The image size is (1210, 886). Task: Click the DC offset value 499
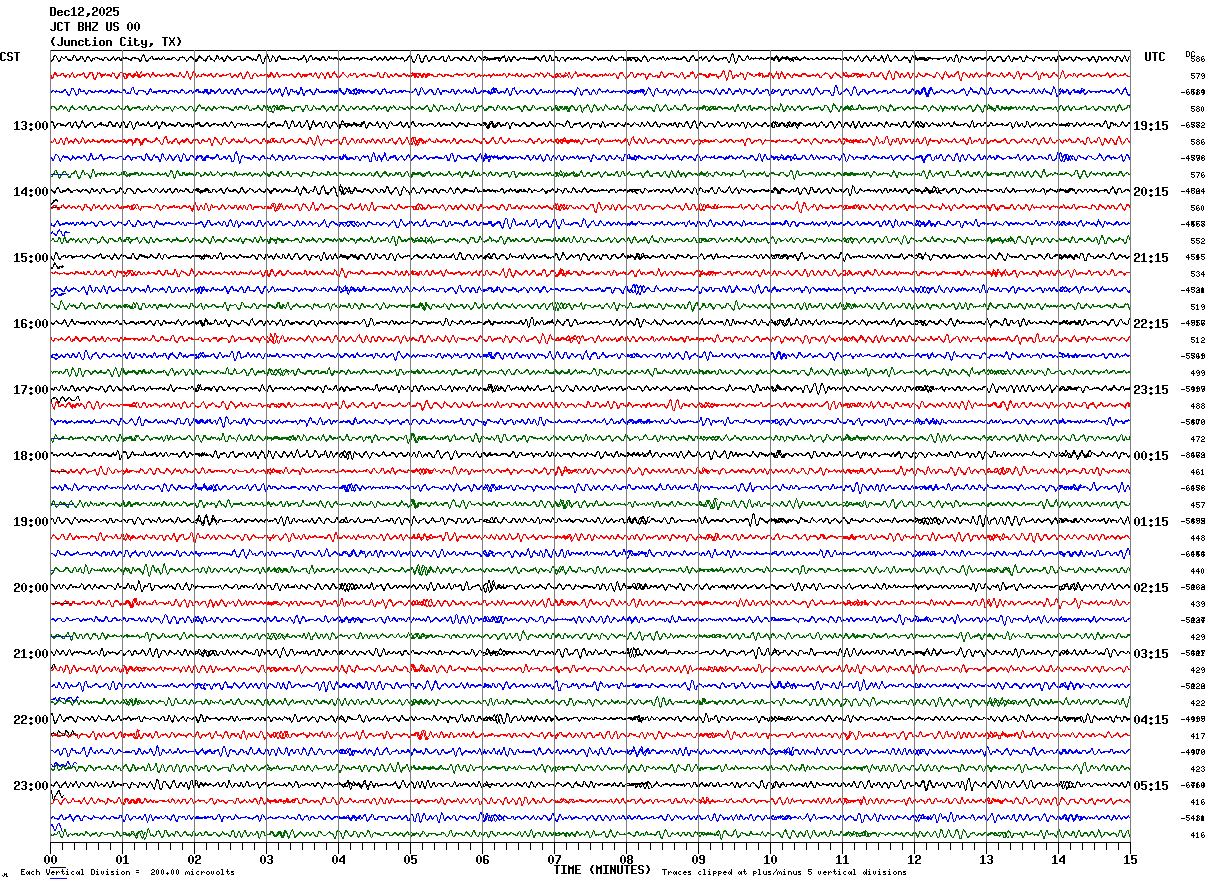pos(1197,373)
